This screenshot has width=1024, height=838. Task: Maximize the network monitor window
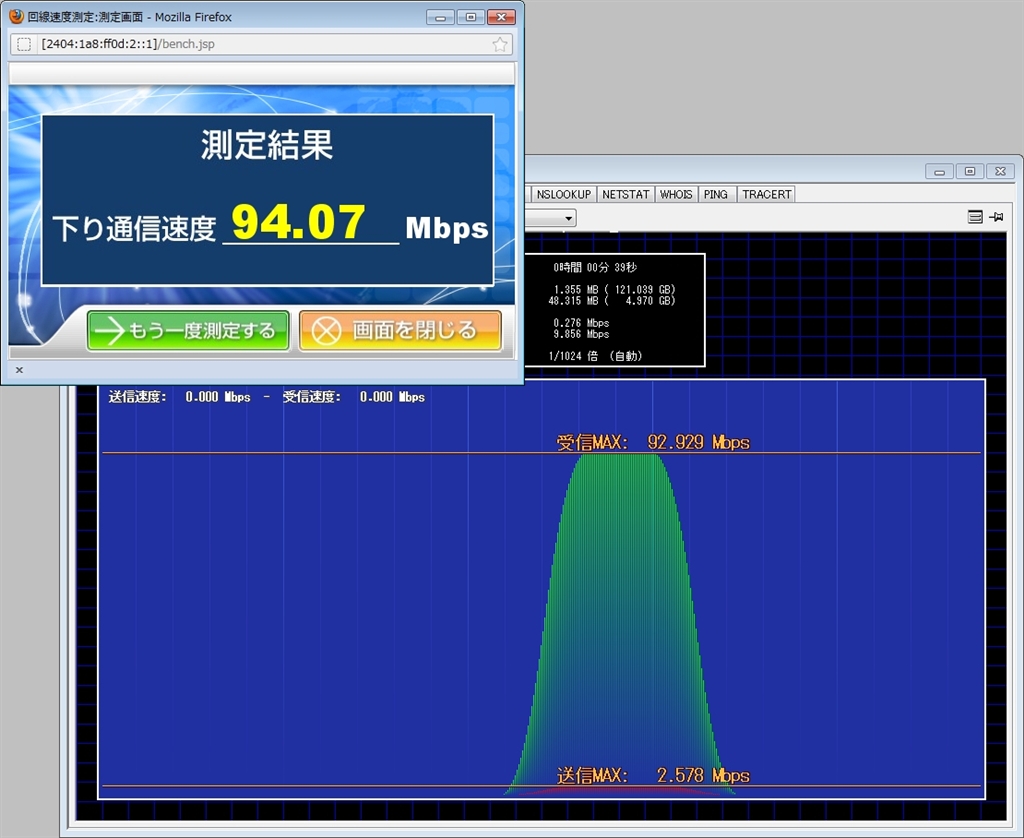coord(969,171)
